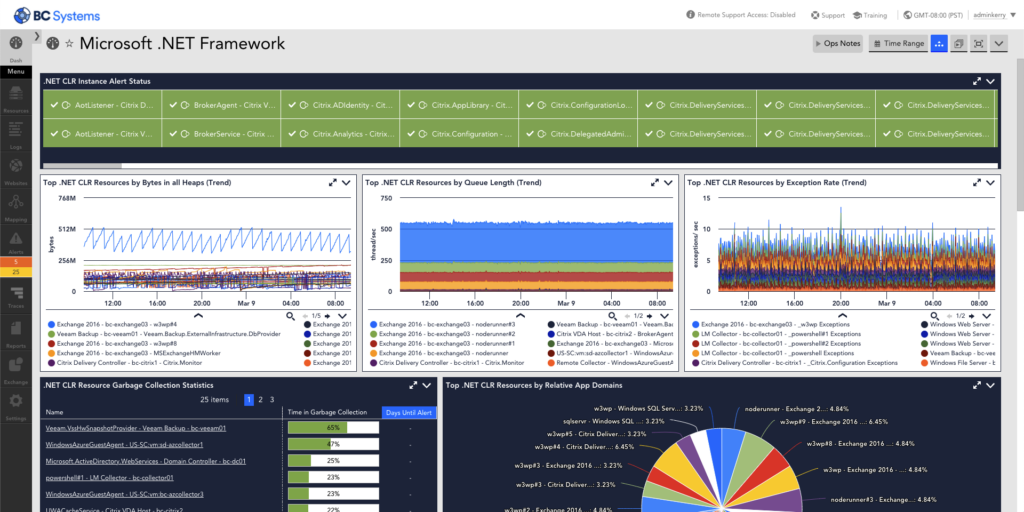Go to next legend page in Exception Rate chart
The height and width of the screenshot is (512, 1024).
970,315
